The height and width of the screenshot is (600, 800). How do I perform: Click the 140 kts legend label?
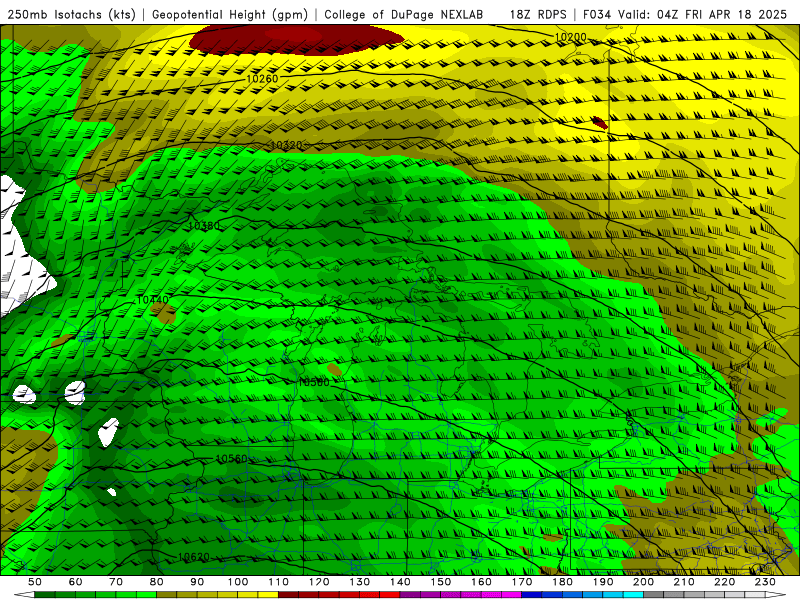coord(400,582)
